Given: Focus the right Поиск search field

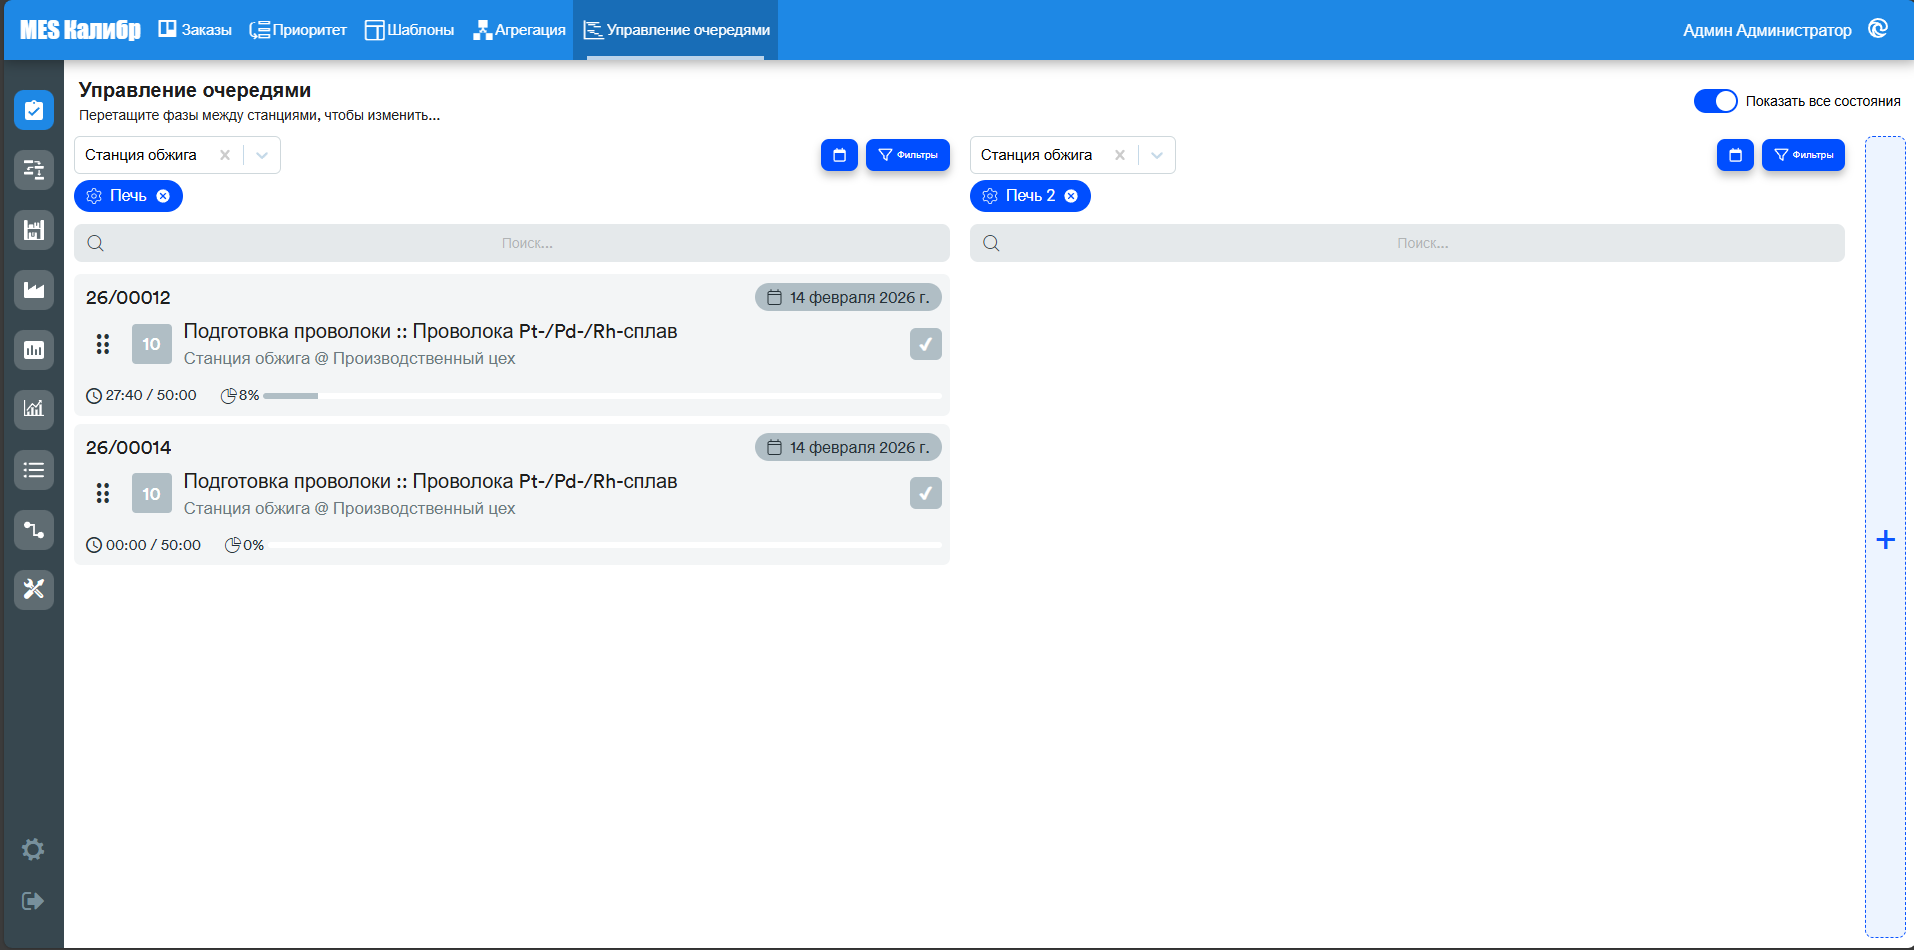Looking at the screenshot, I should [1407, 243].
